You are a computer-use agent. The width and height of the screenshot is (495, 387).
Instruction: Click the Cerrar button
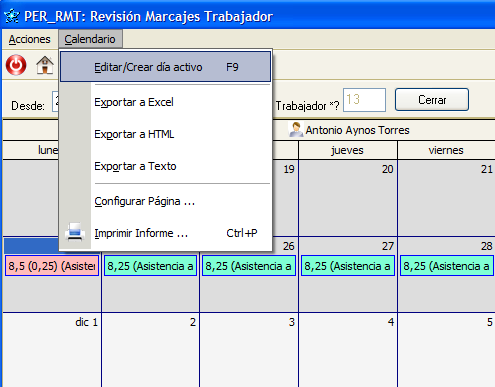pyautogui.click(x=432, y=99)
